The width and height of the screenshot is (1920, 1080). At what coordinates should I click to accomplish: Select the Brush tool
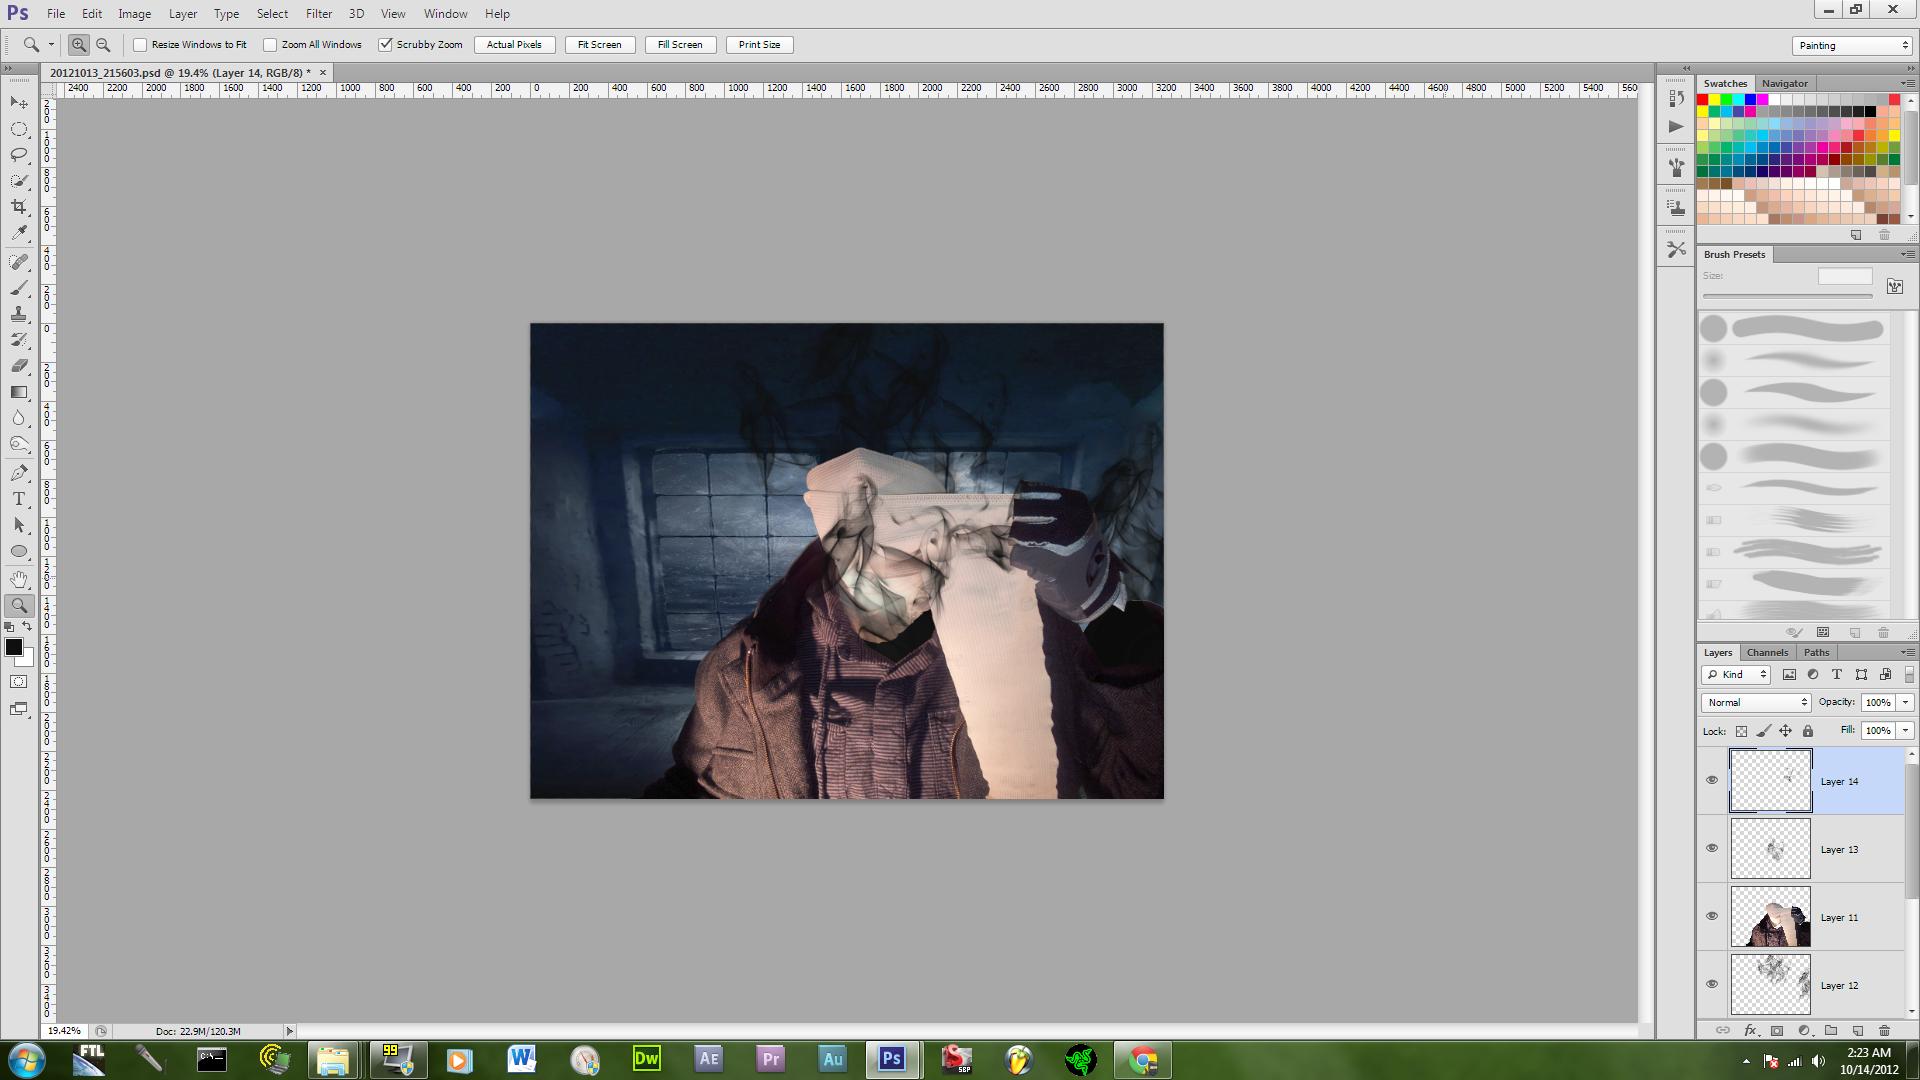coord(19,288)
